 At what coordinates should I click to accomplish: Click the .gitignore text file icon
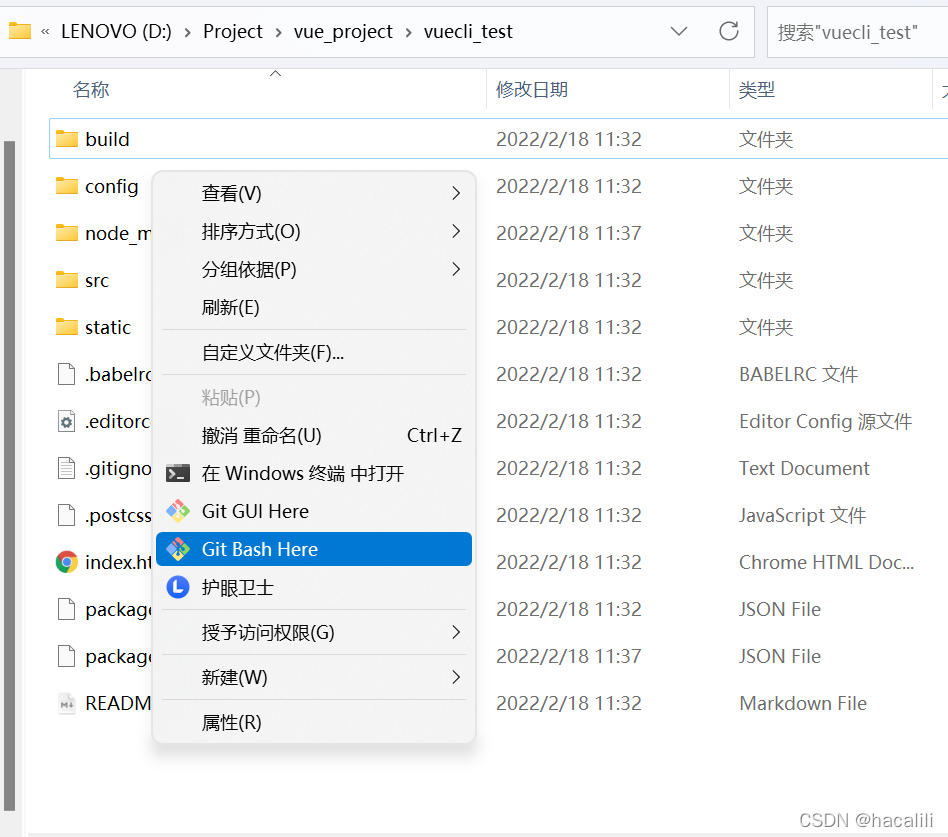(x=67, y=468)
